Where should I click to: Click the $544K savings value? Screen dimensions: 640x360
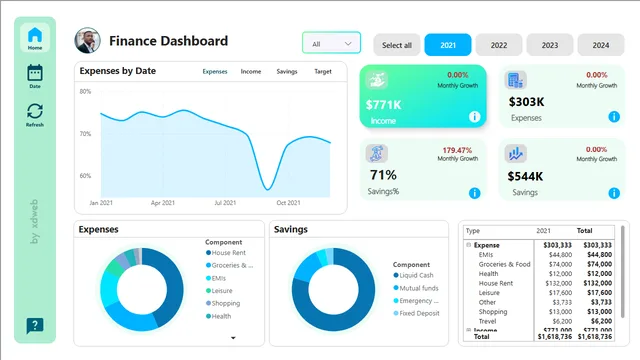tap(525, 176)
